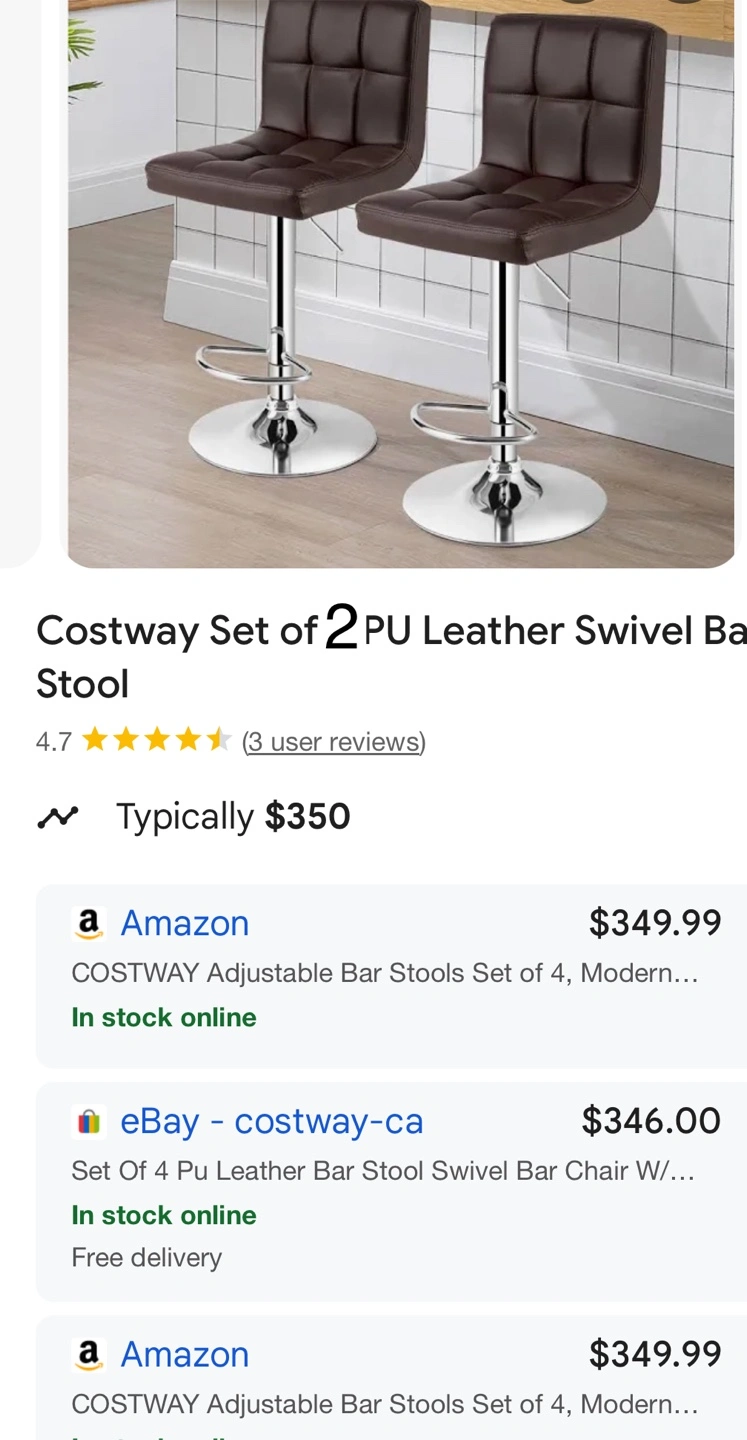This screenshot has width=747, height=1440.
Task: Click the first Amazon logo icon
Action: (x=89, y=924)
